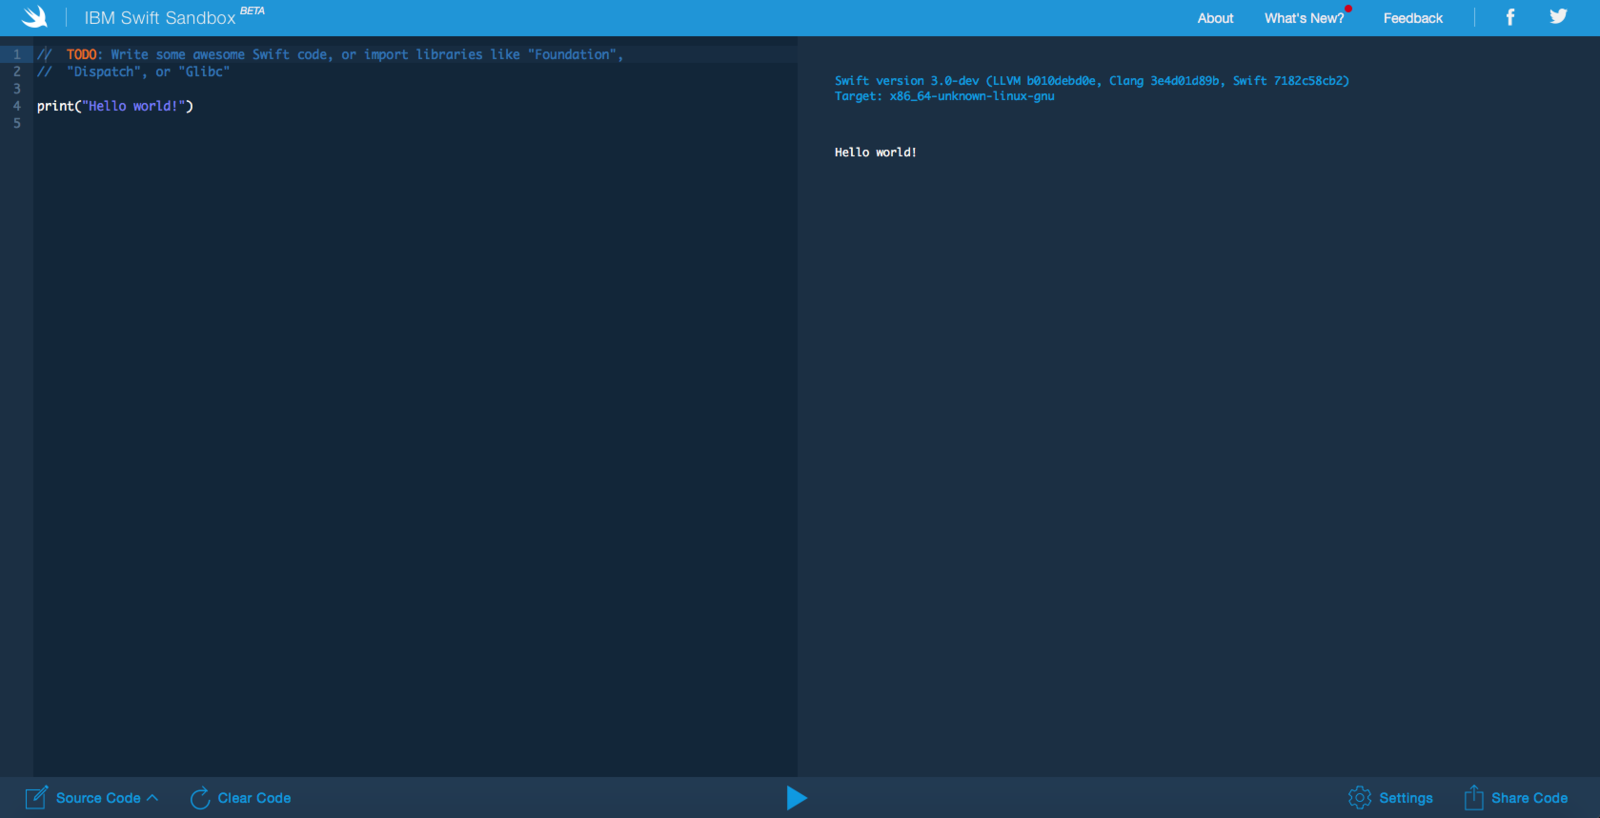Click the Swift version 3.0-dev output line

[1092, 81]
